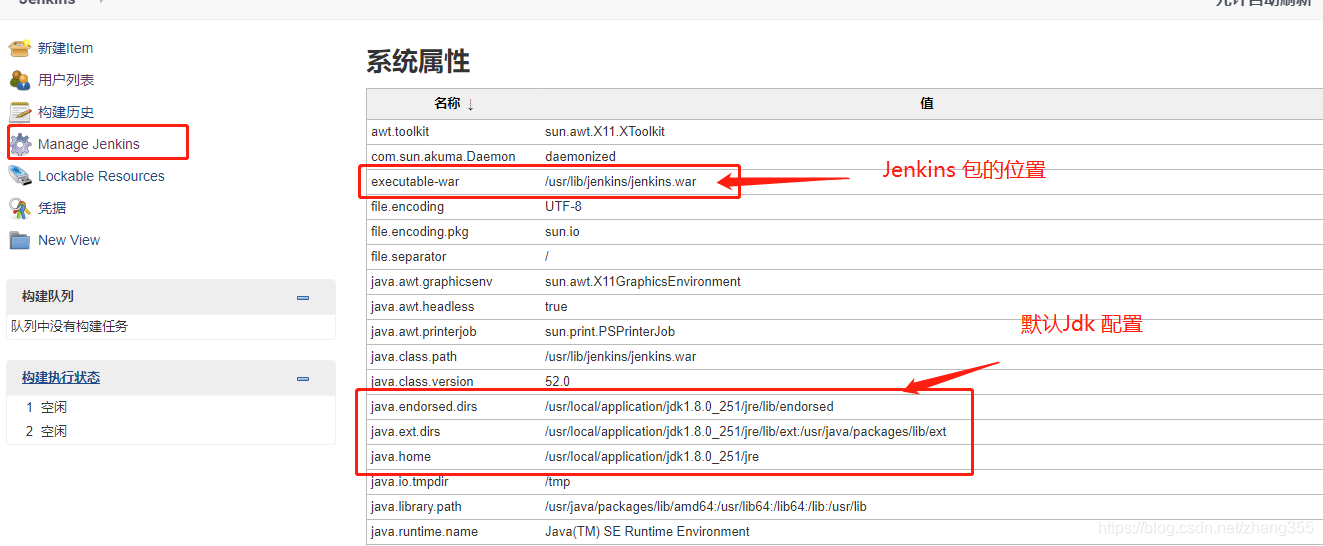Screen dimensions: 1323x546
Task: Select the jre/lib/endorsed path value
Action: [689, 406]
